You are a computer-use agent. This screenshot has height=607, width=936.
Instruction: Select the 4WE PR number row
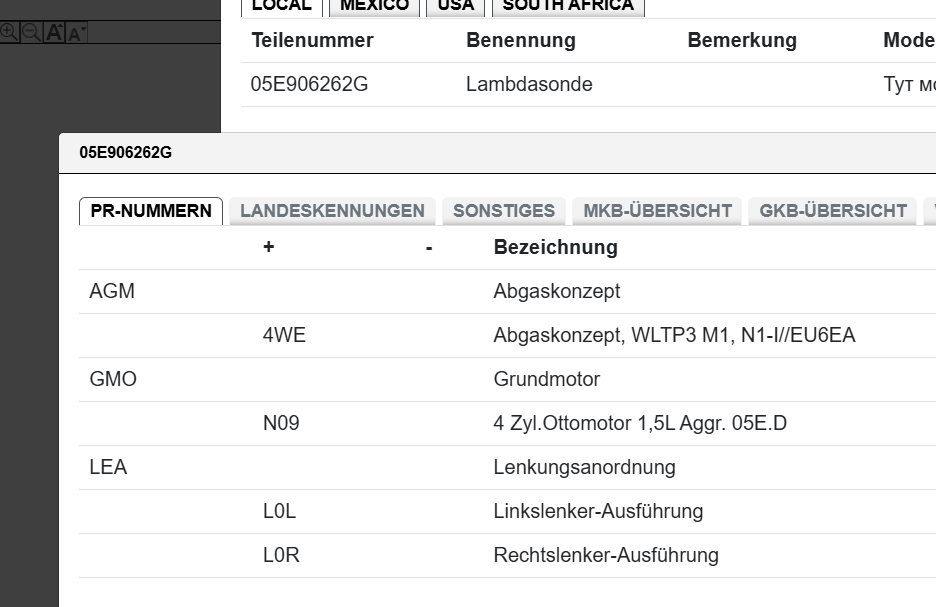coord(284,336)
